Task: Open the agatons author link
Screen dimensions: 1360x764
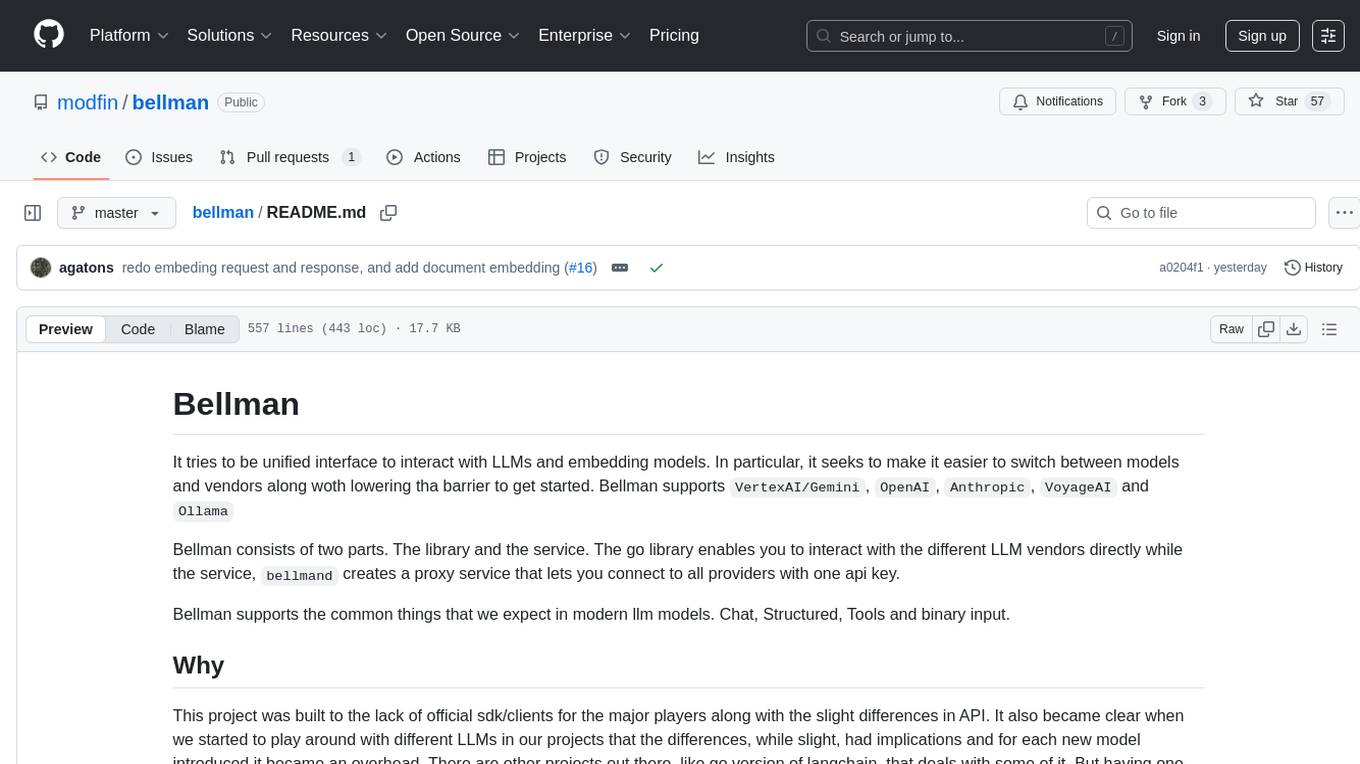Action: coord(87,268)
